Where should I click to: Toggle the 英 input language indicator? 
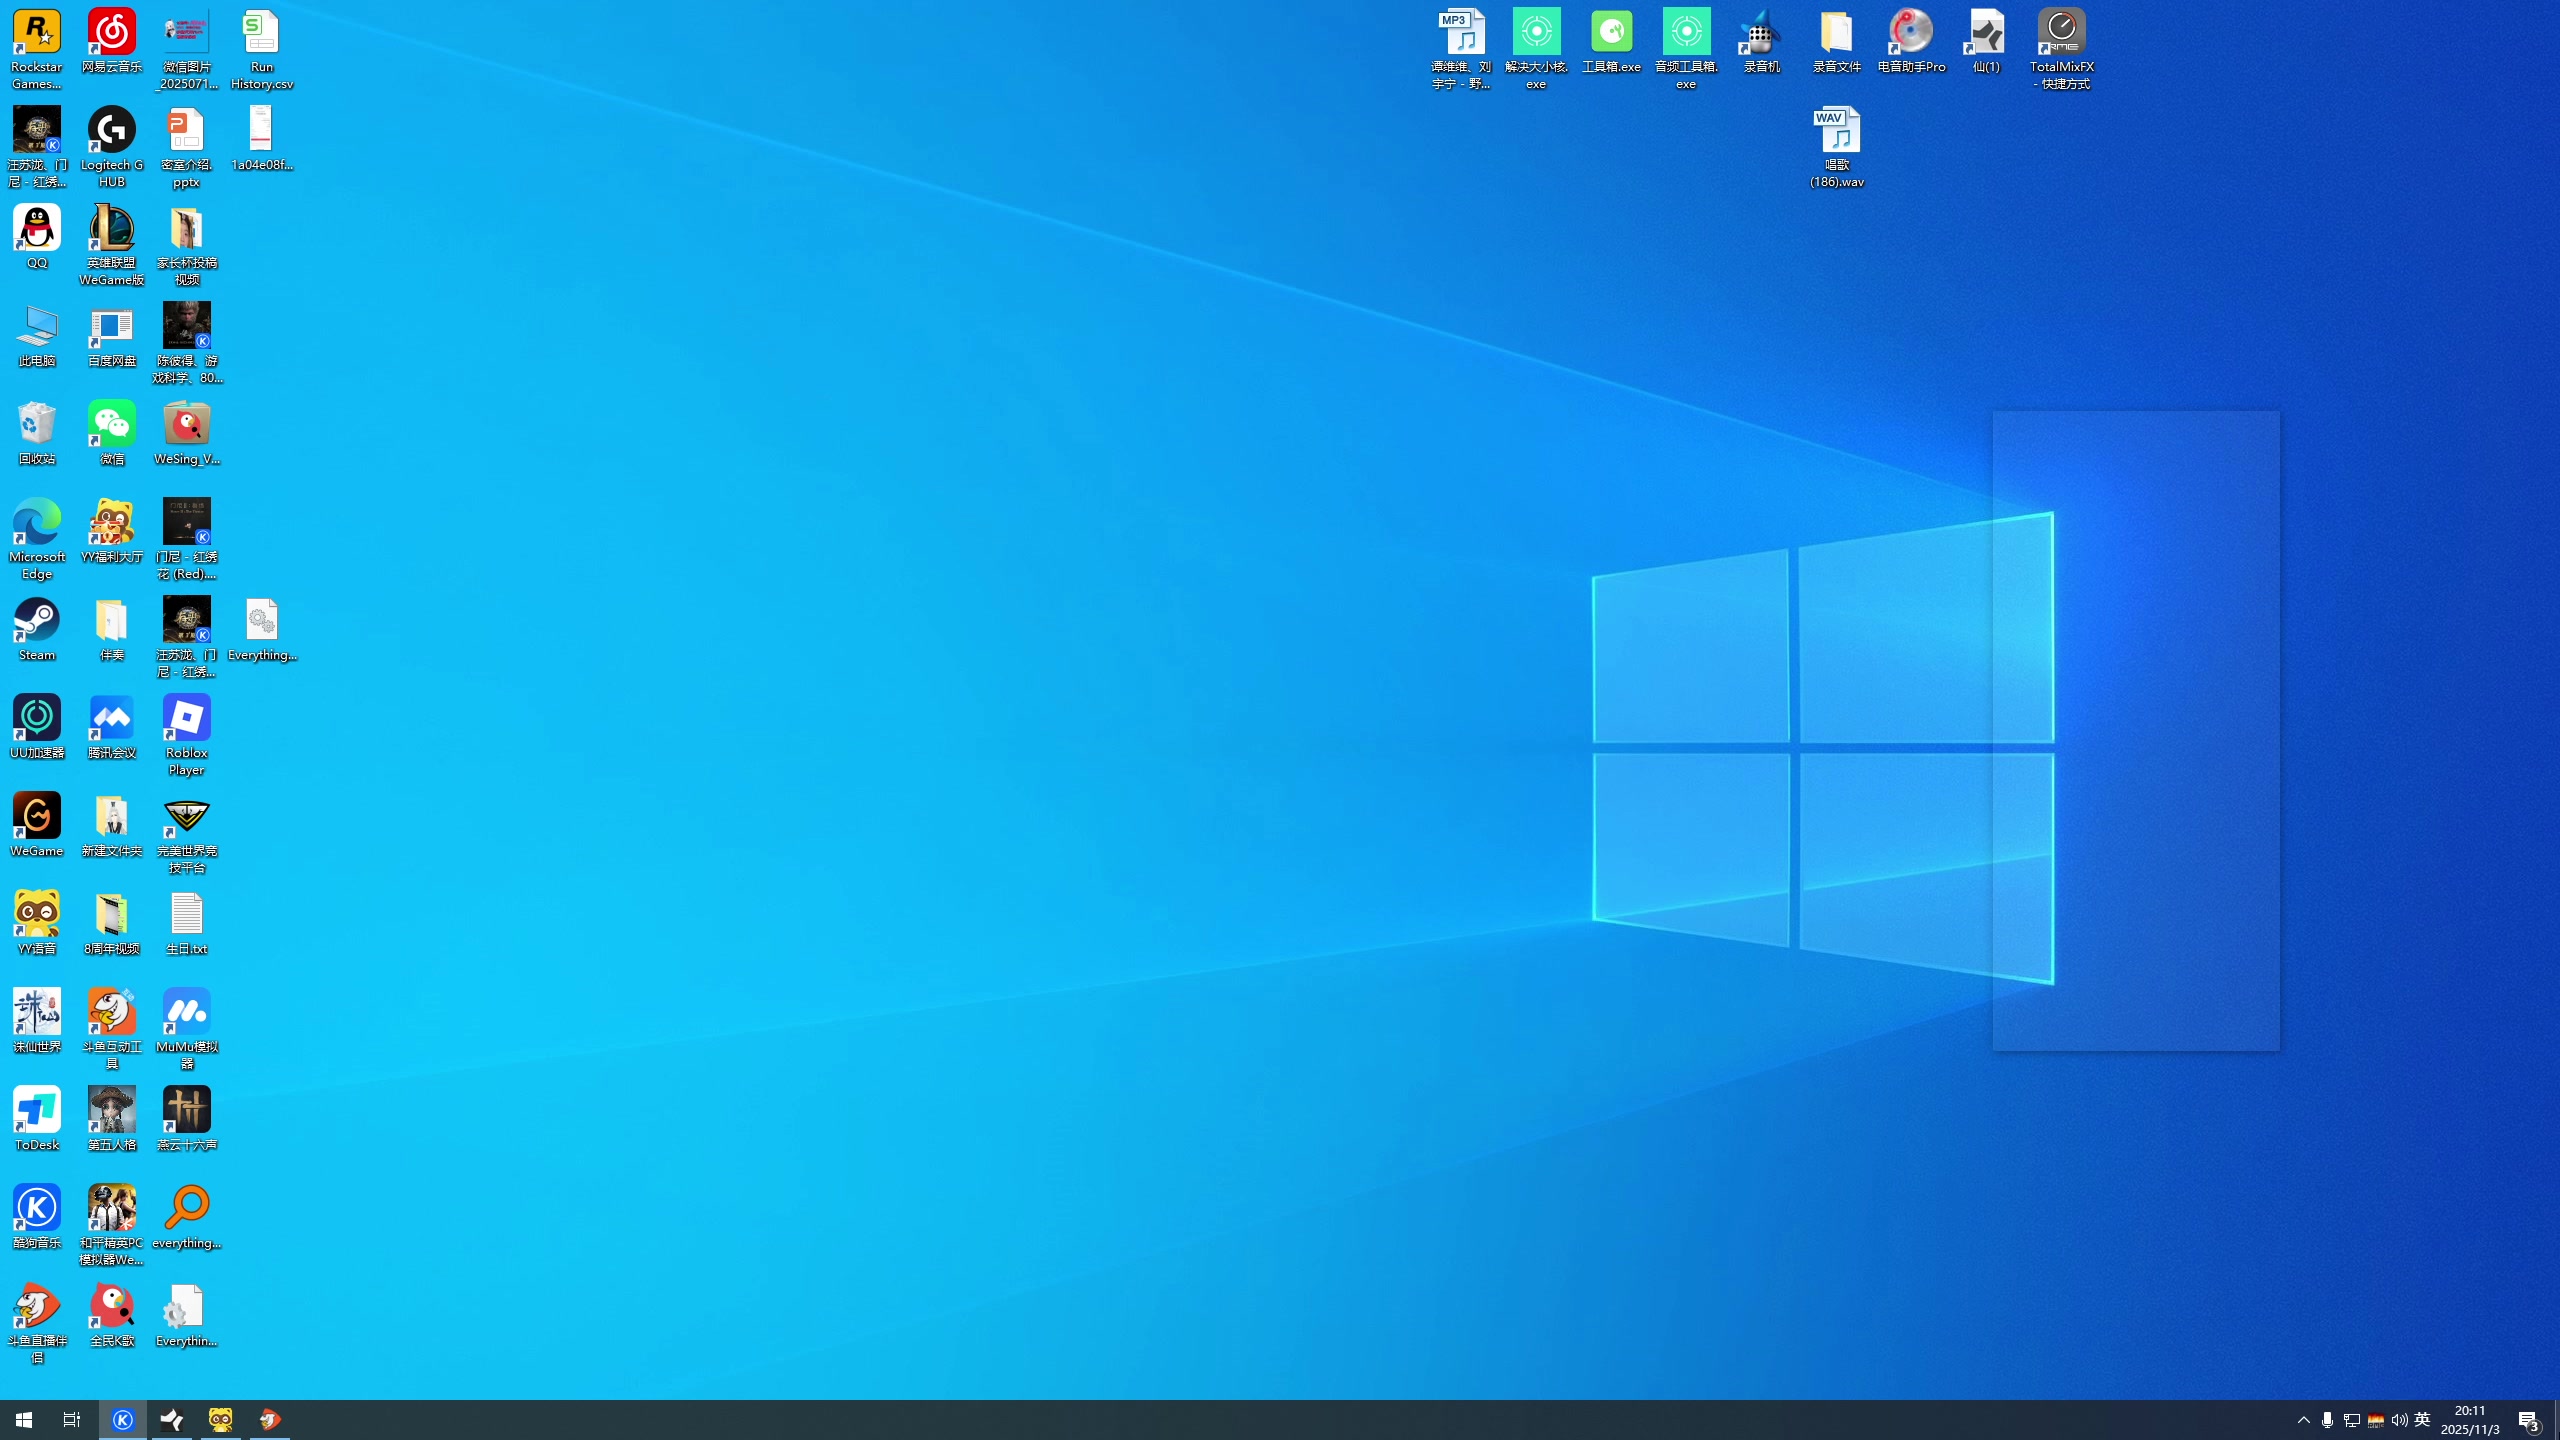[2422, 1420]
